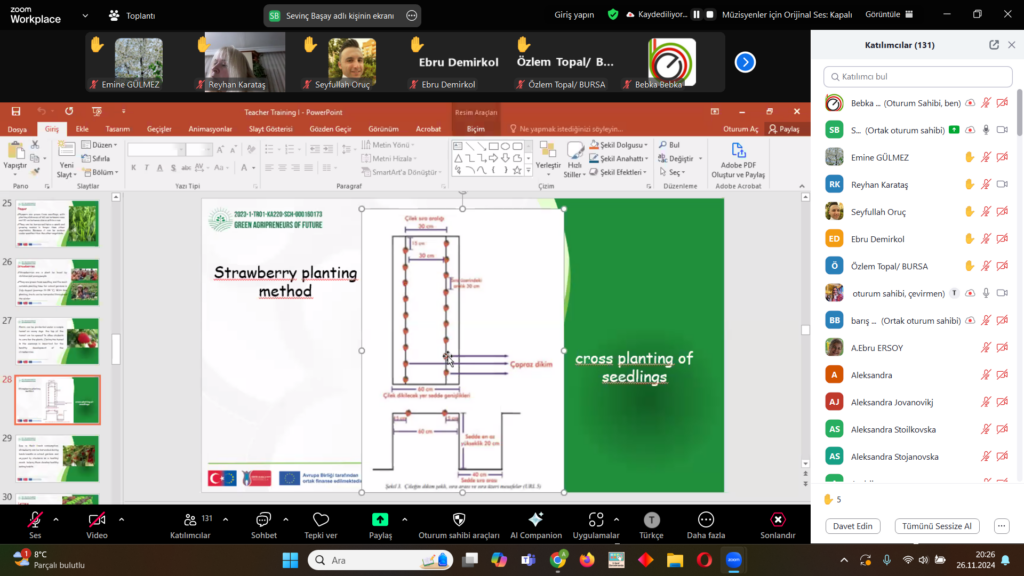Show next participants with the blue arrow
Screen dimensions: 1024x576
coord(745,62)
